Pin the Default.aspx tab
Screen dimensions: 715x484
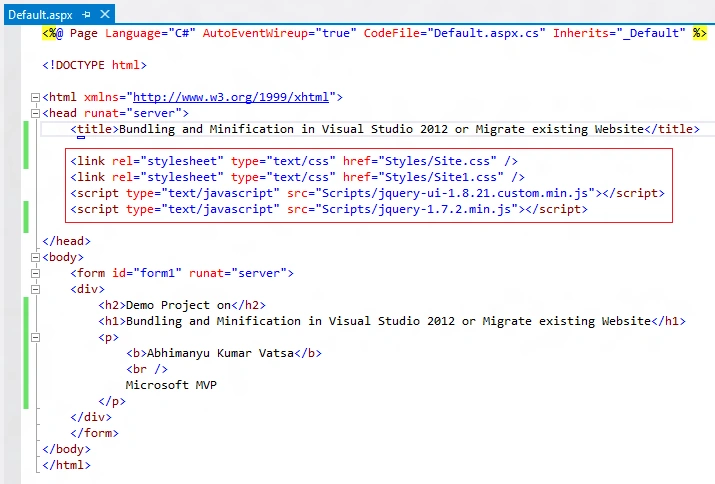(86, 15)
